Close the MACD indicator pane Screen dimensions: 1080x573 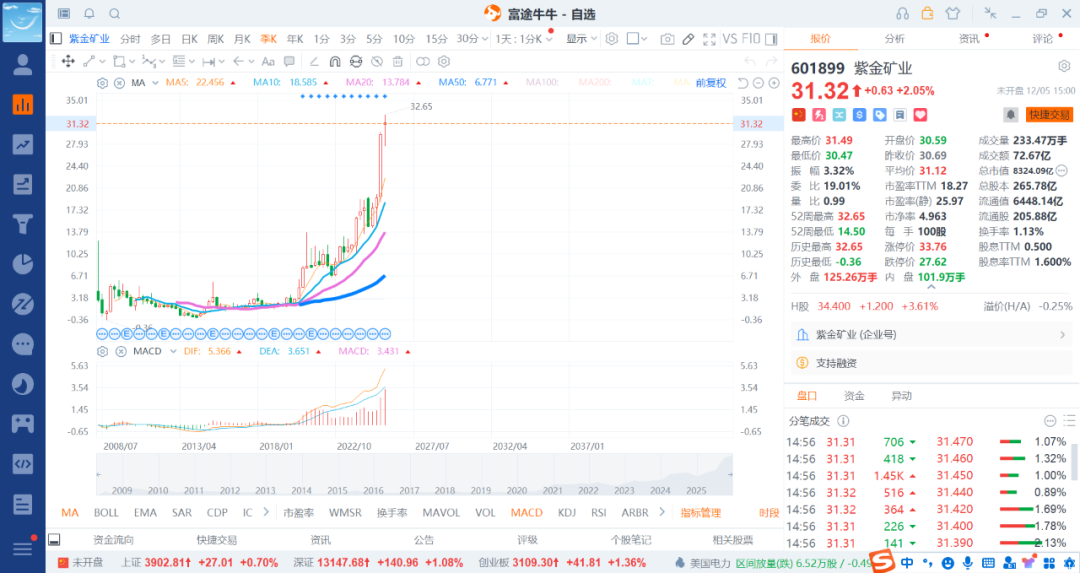point(121,351)
